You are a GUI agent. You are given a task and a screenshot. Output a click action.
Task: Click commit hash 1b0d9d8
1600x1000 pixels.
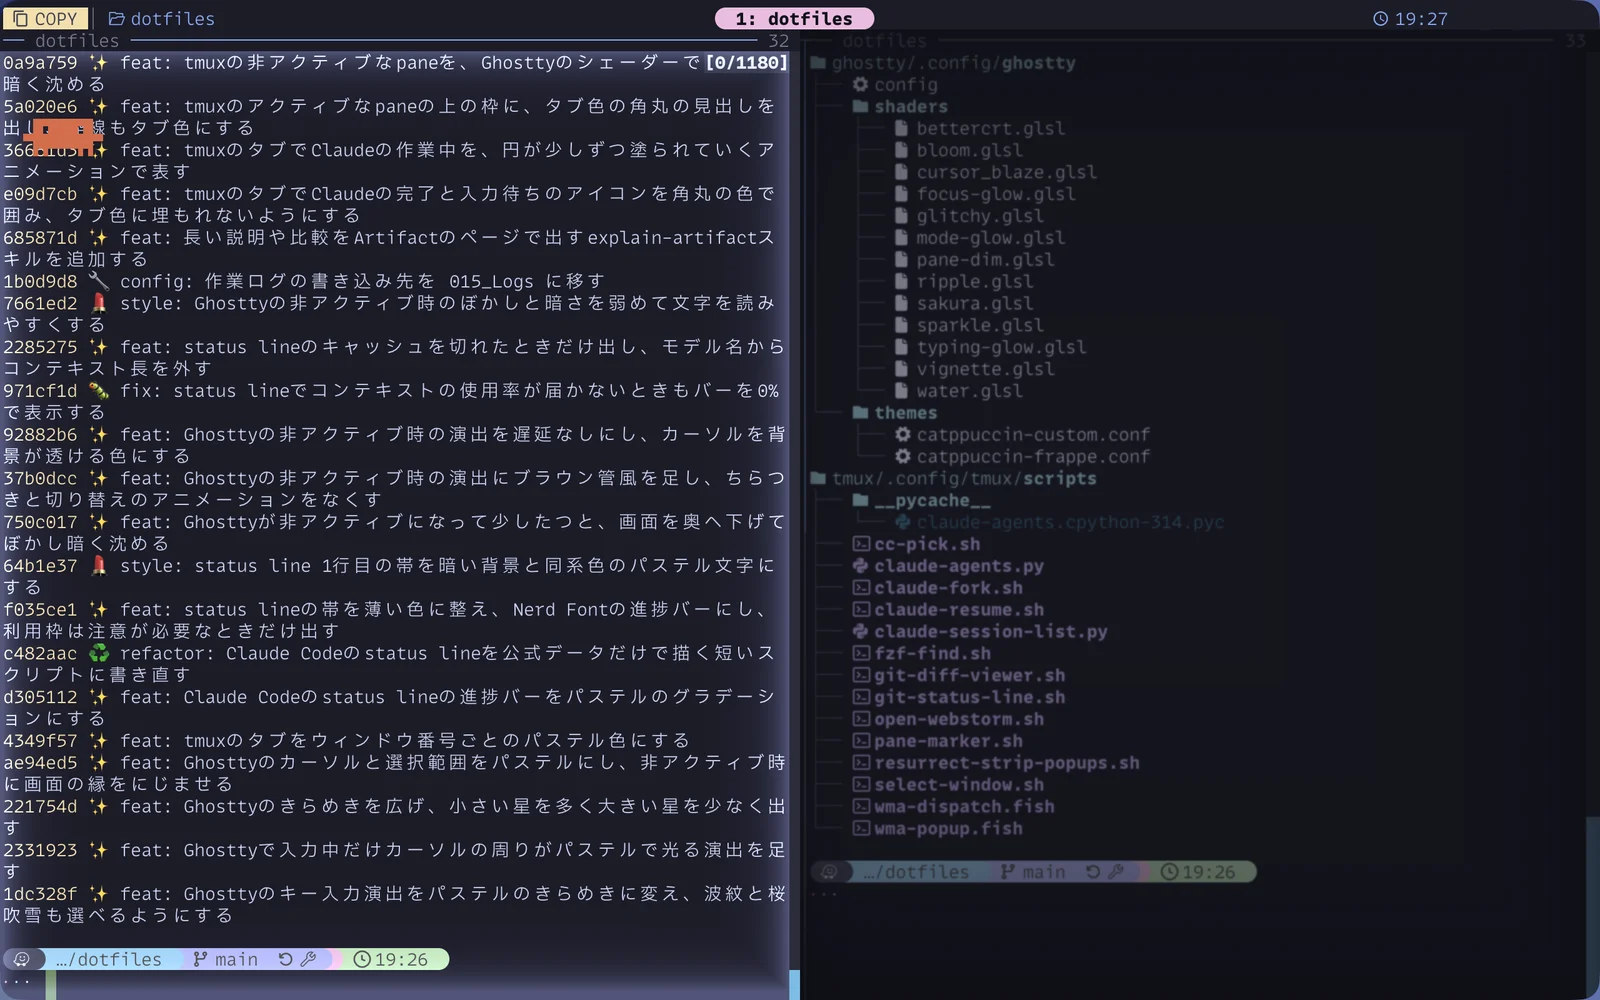pyautogui.click(x=40, y=281)
